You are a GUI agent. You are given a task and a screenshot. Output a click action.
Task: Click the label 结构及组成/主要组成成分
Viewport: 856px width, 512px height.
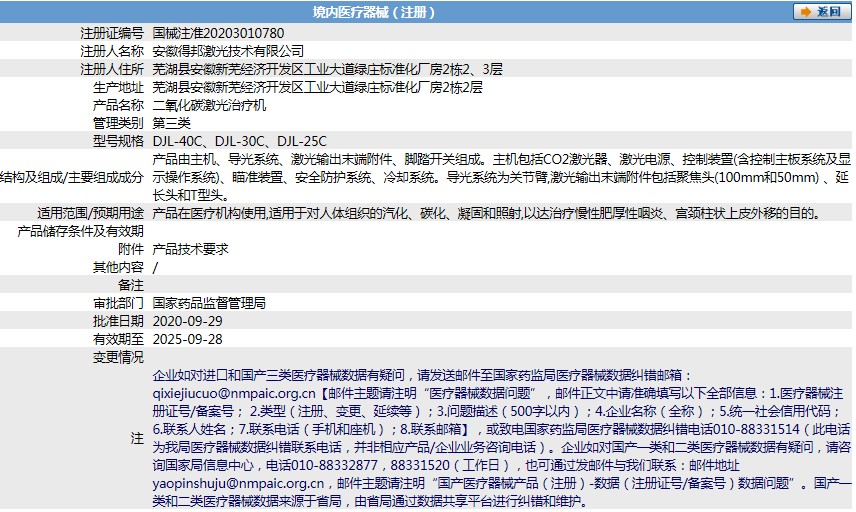72,177
